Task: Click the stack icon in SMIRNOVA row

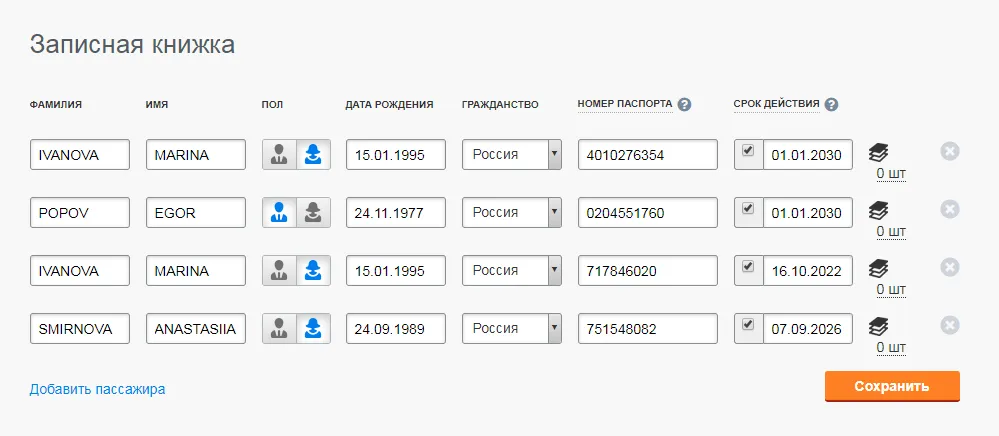Action: coord(878,326)
